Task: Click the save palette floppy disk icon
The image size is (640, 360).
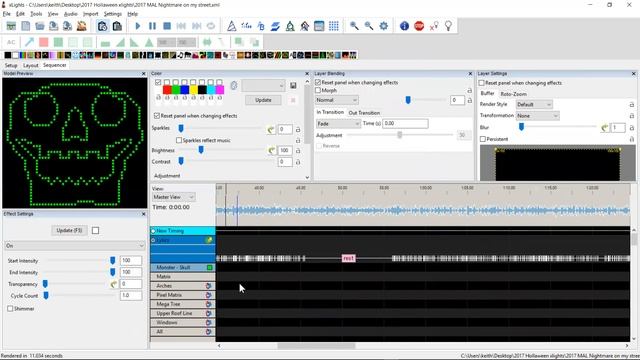Action: tap(293, 86)
